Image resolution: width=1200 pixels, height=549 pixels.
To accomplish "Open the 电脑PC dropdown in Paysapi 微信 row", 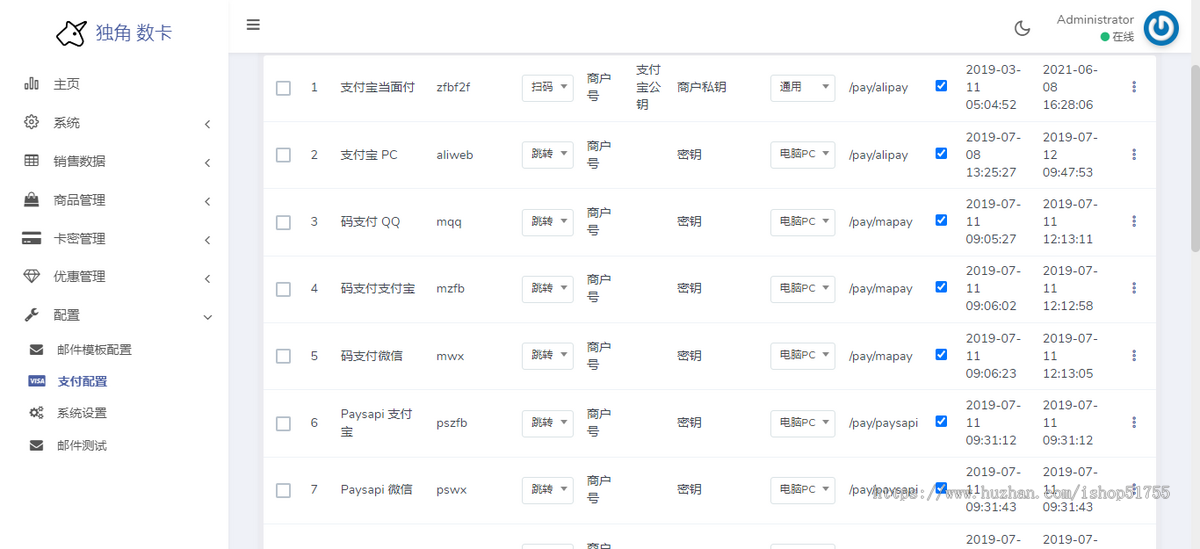I will point(802,489).
